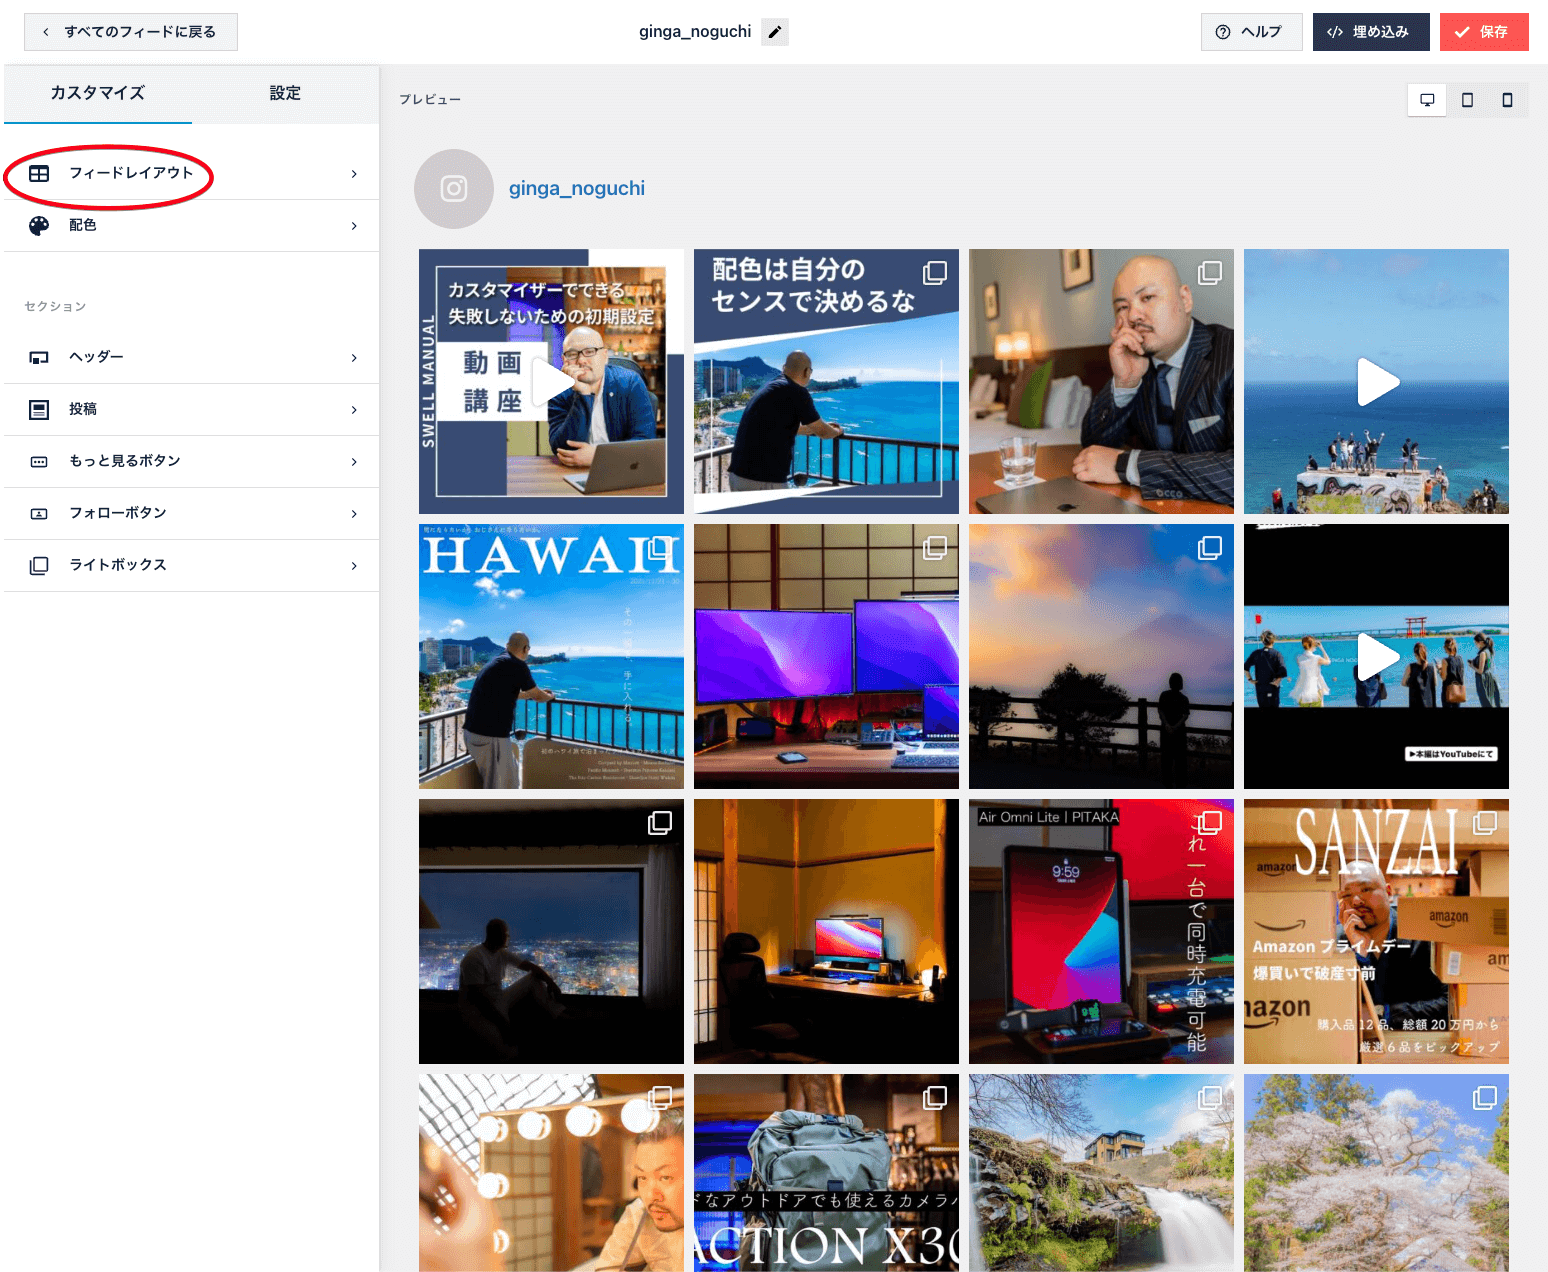This screenshot has height=1272, width=1548.
Task: Select the mobile preview icon
Action: coord(1507,100)
